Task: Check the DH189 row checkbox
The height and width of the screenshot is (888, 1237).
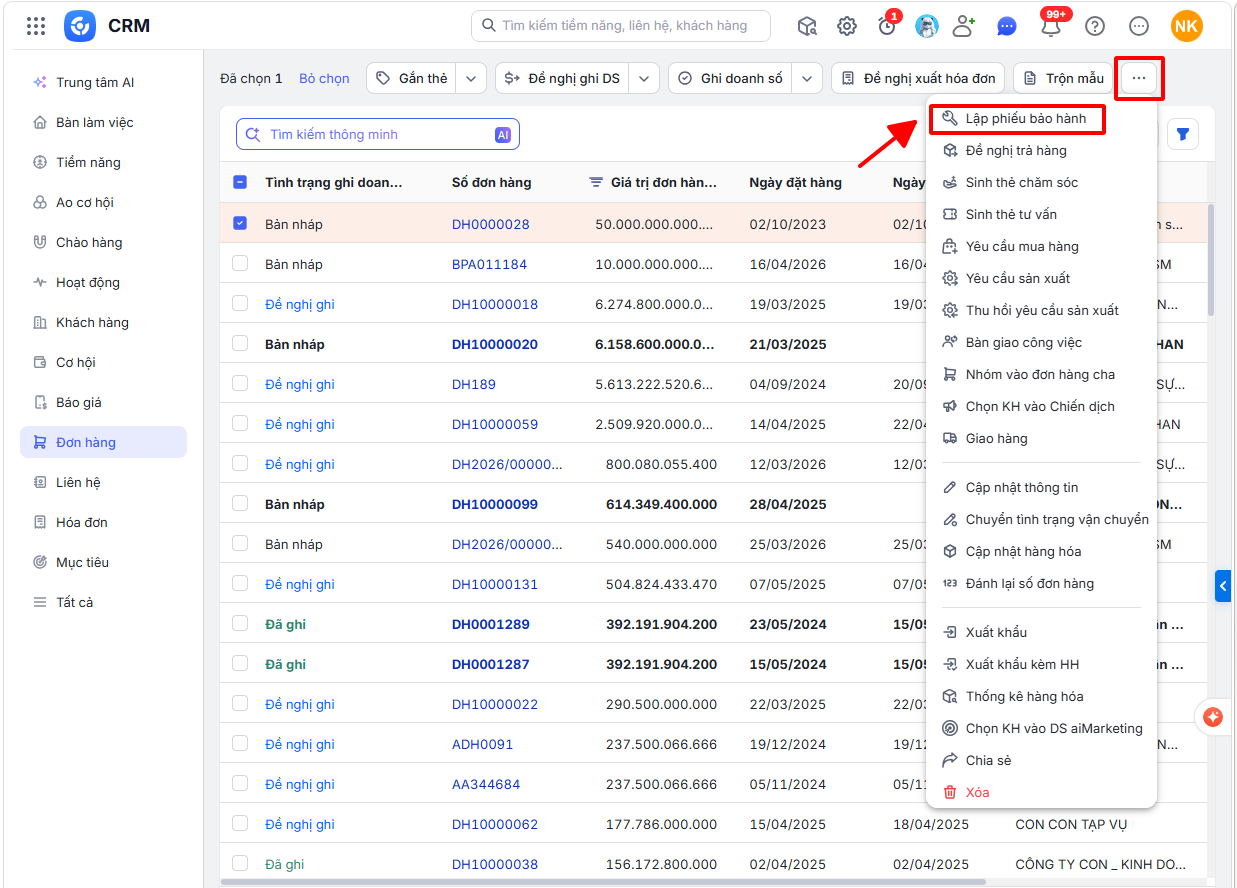Action: tap(240, 383)
